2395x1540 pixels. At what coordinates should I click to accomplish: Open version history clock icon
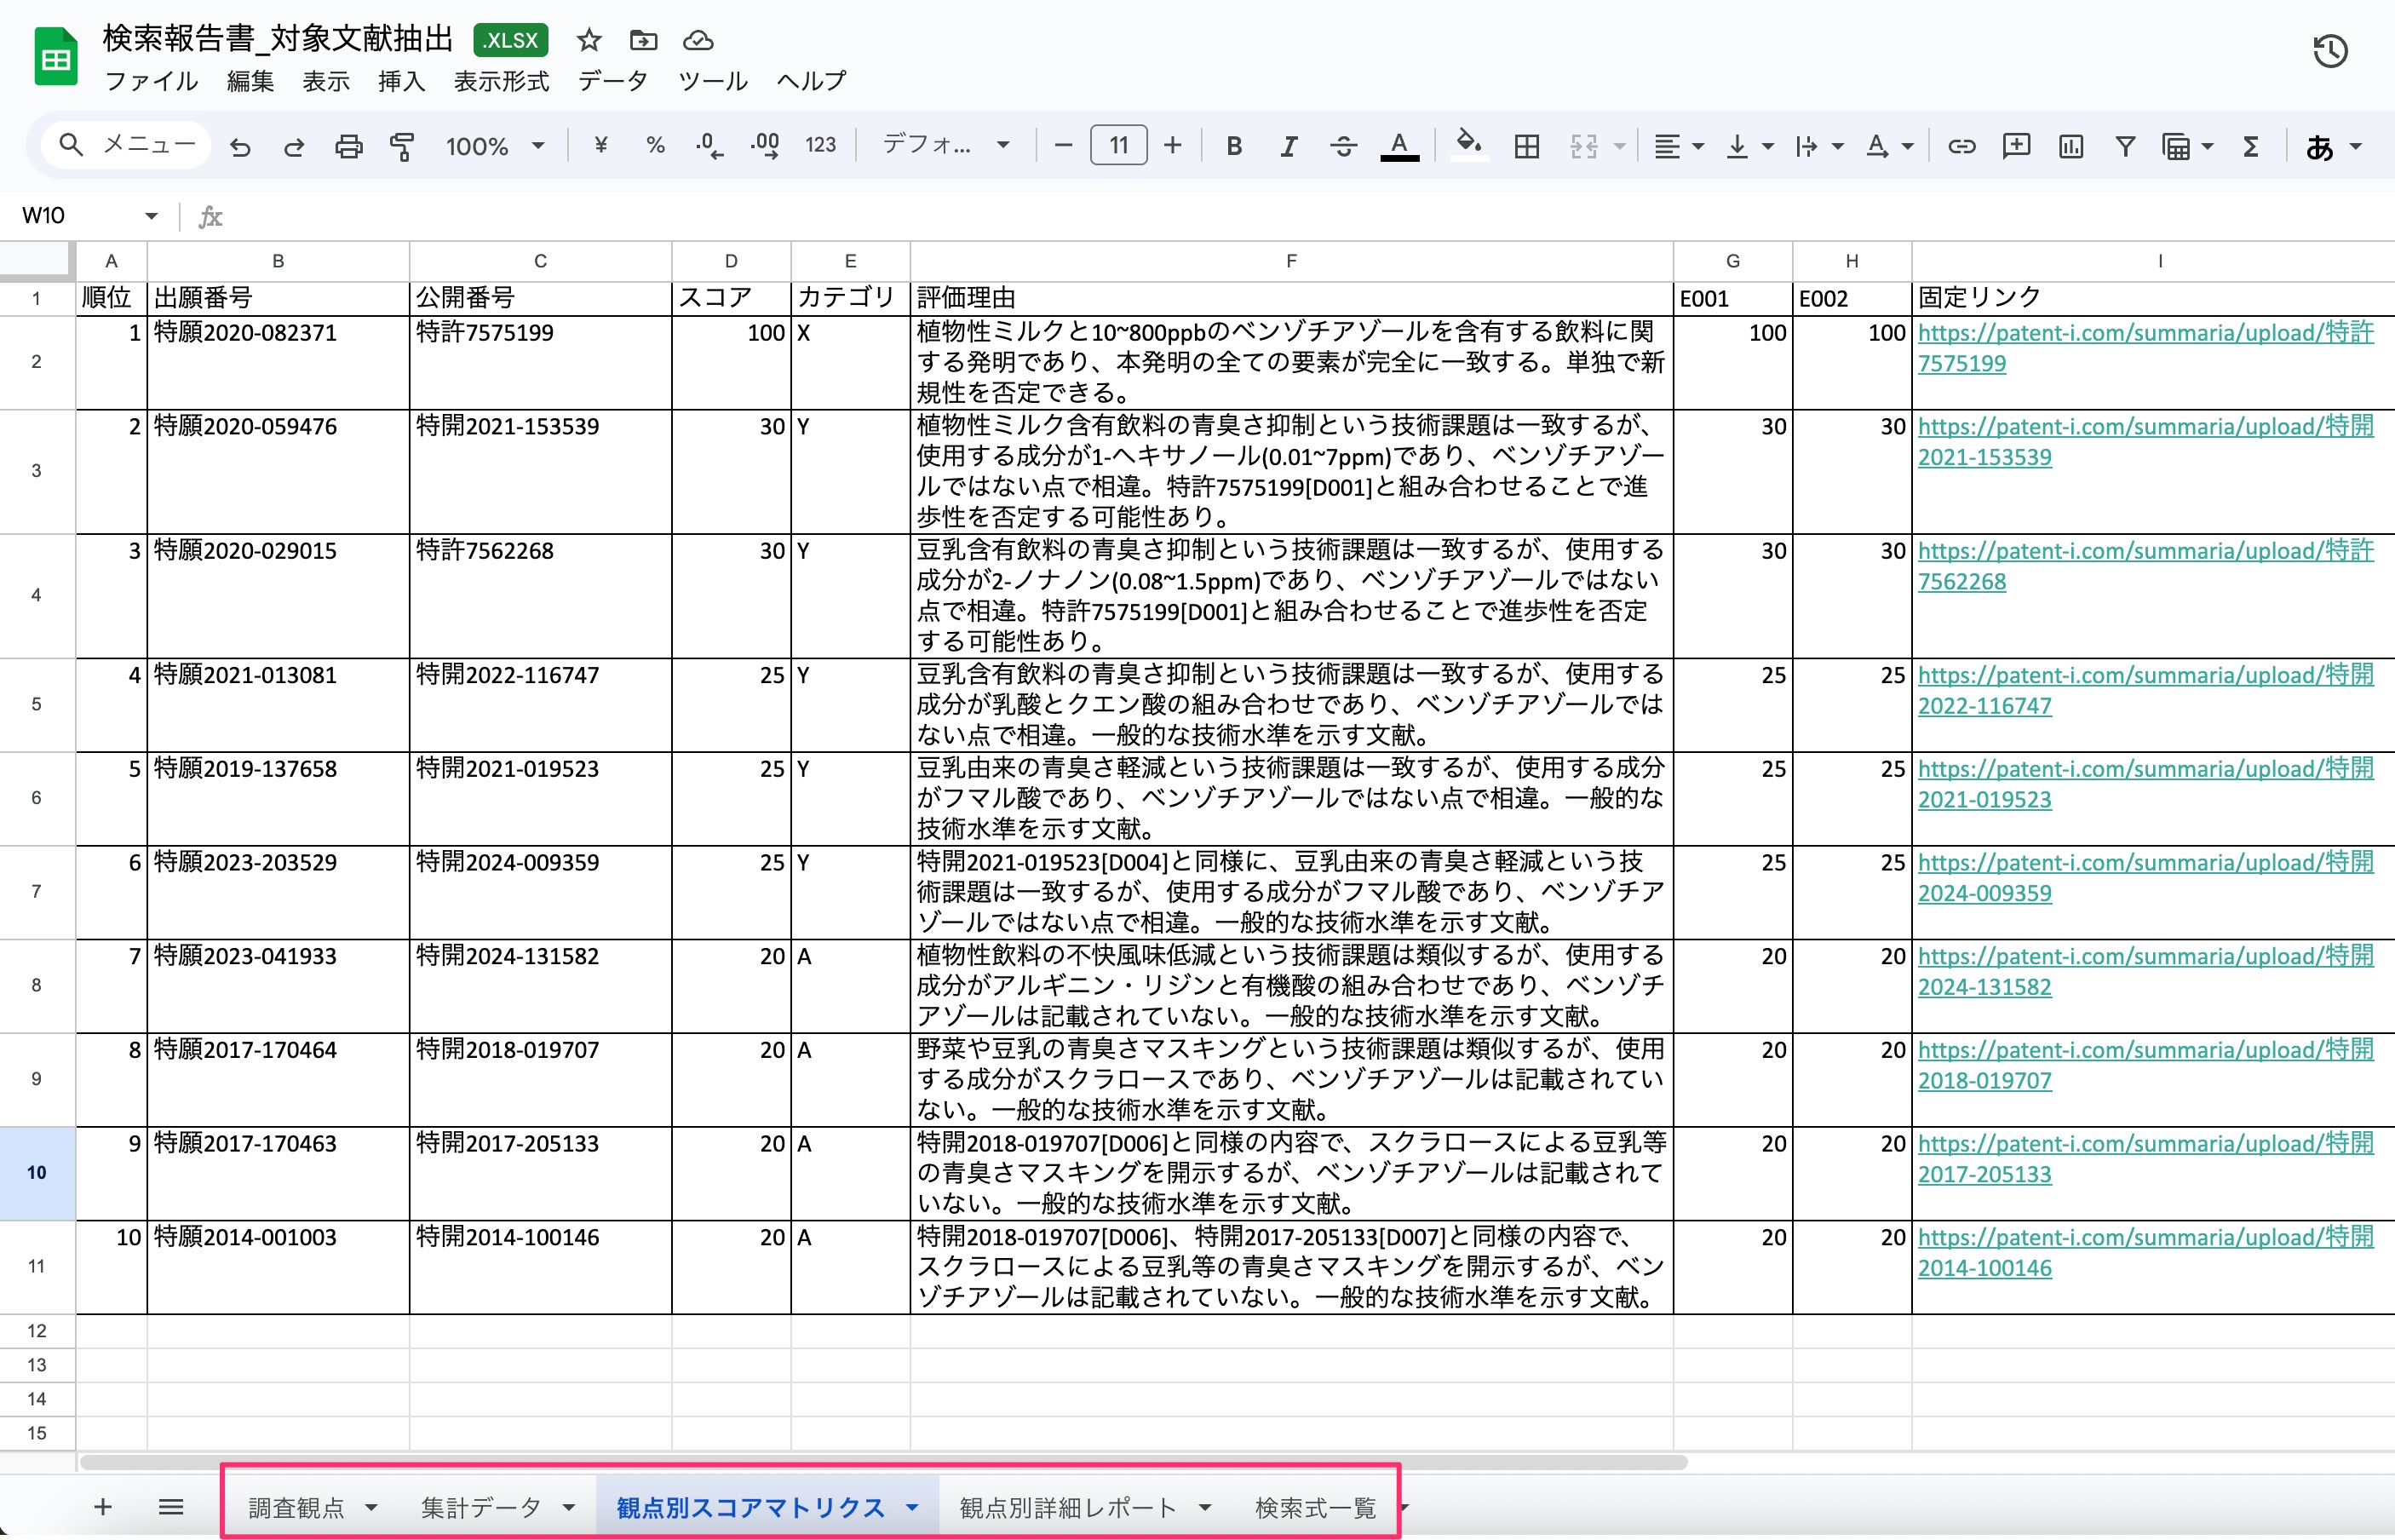click(x=2330, y=51)
